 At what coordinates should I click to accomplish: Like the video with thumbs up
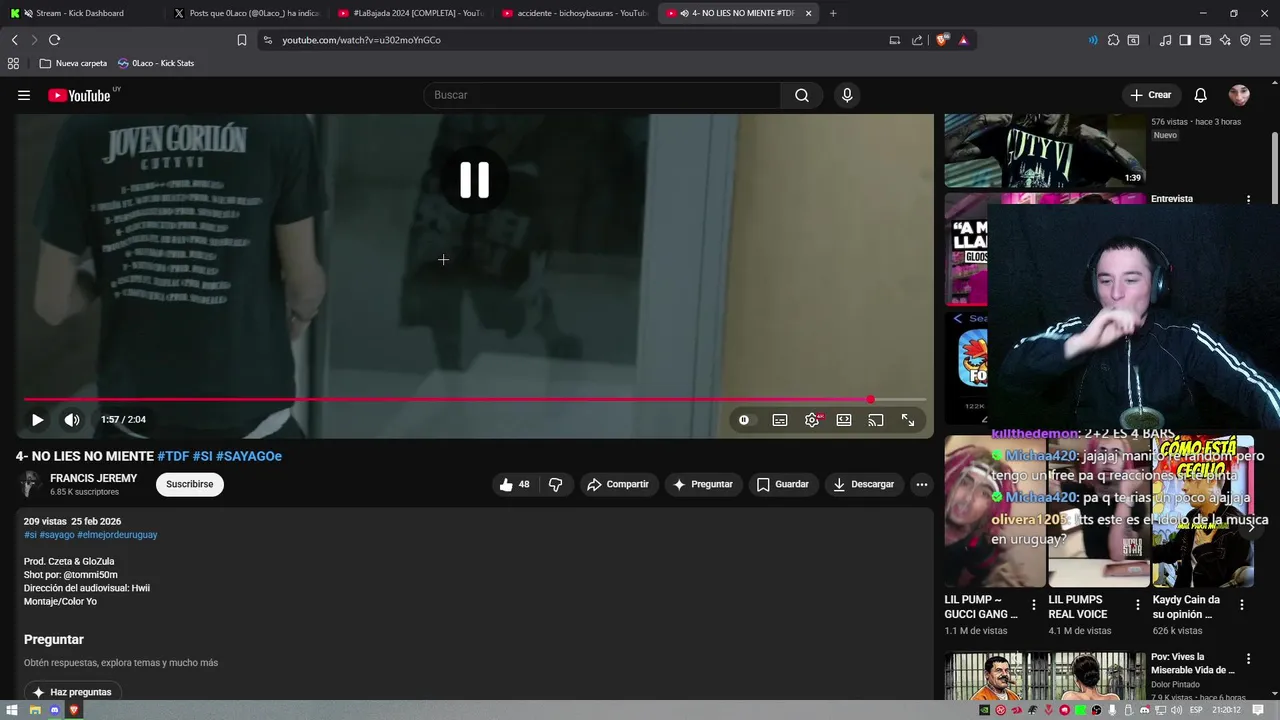point(515,484)
